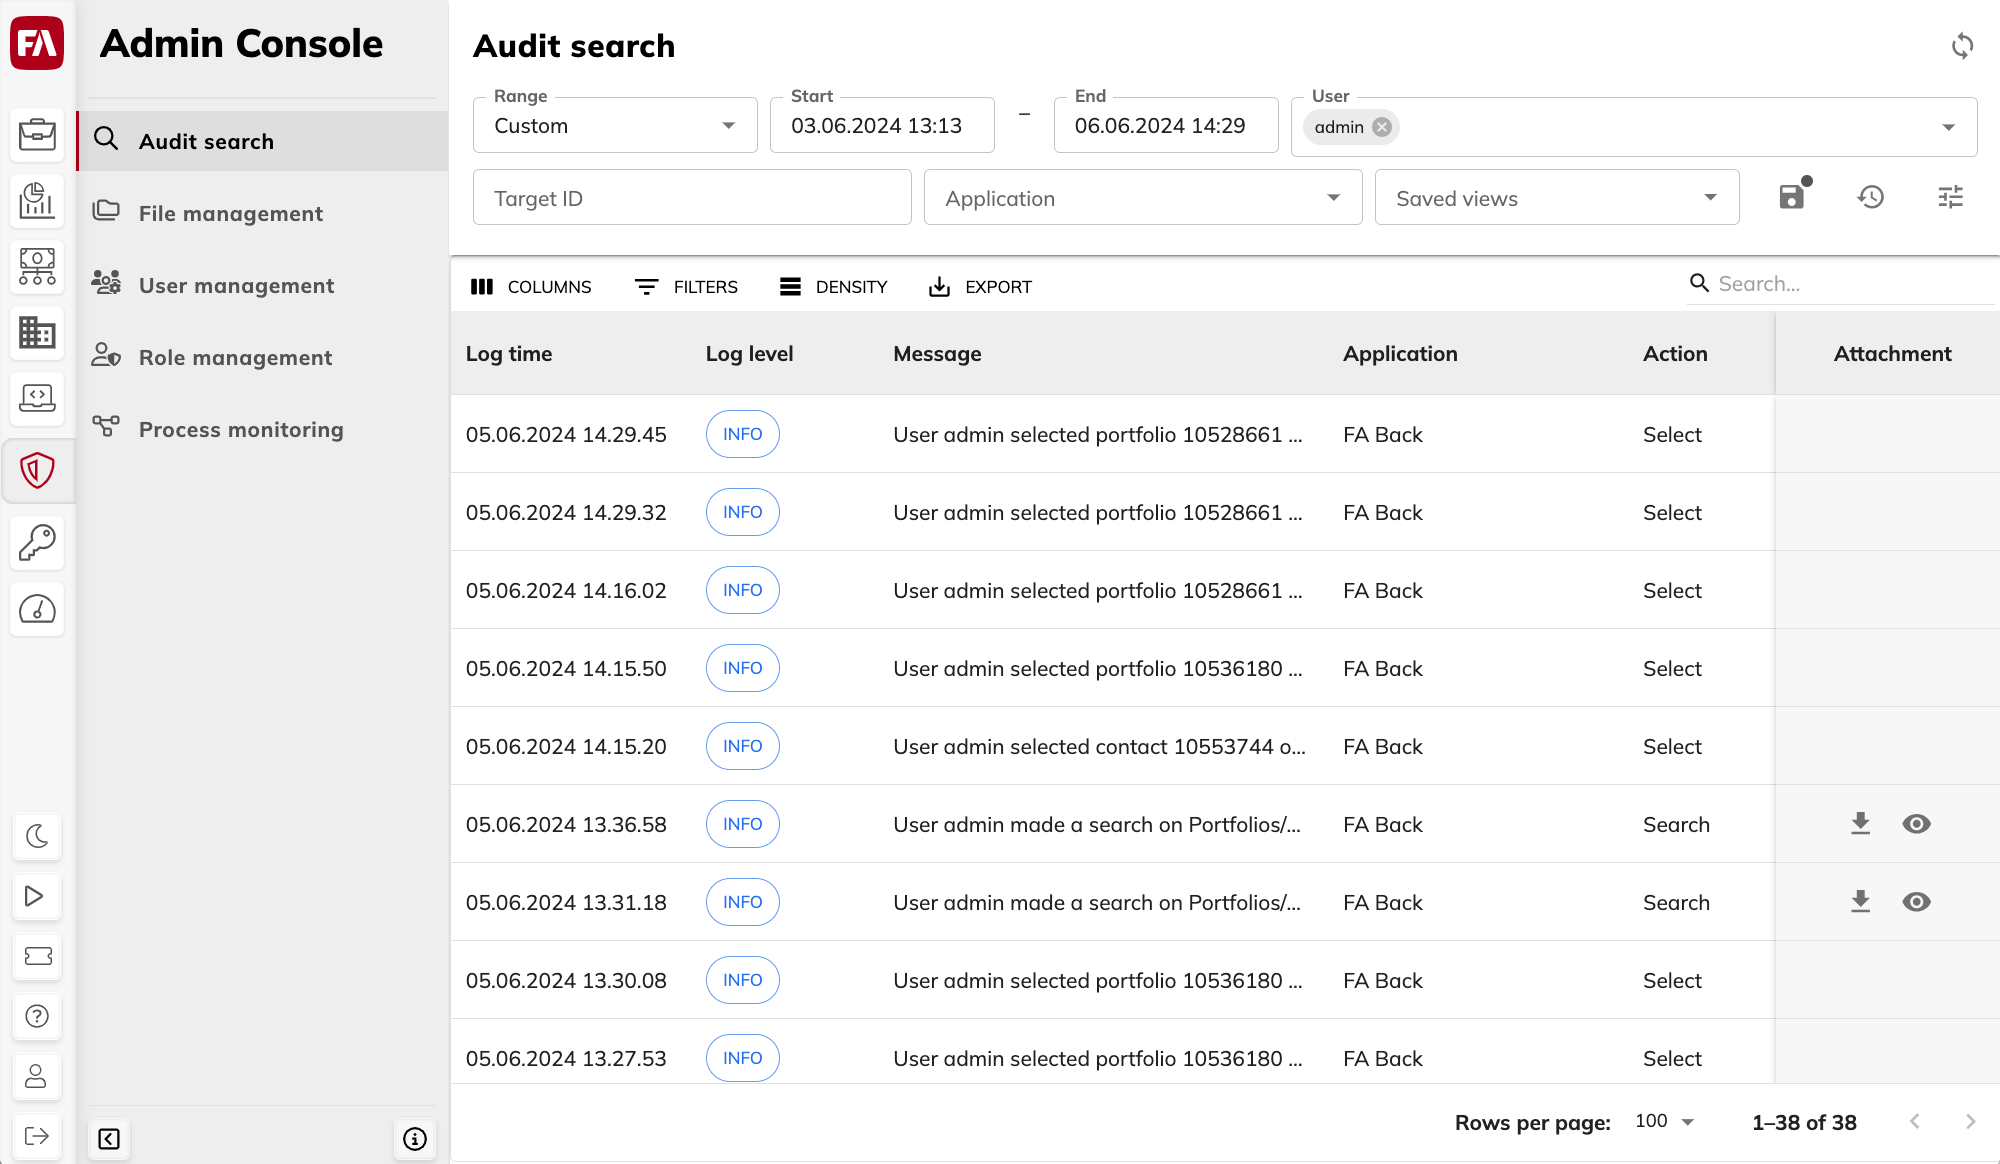Collapse the side menu panel
Image resolution: width=2000 pixels, height=1164 pixels.
coord(109,1139)
